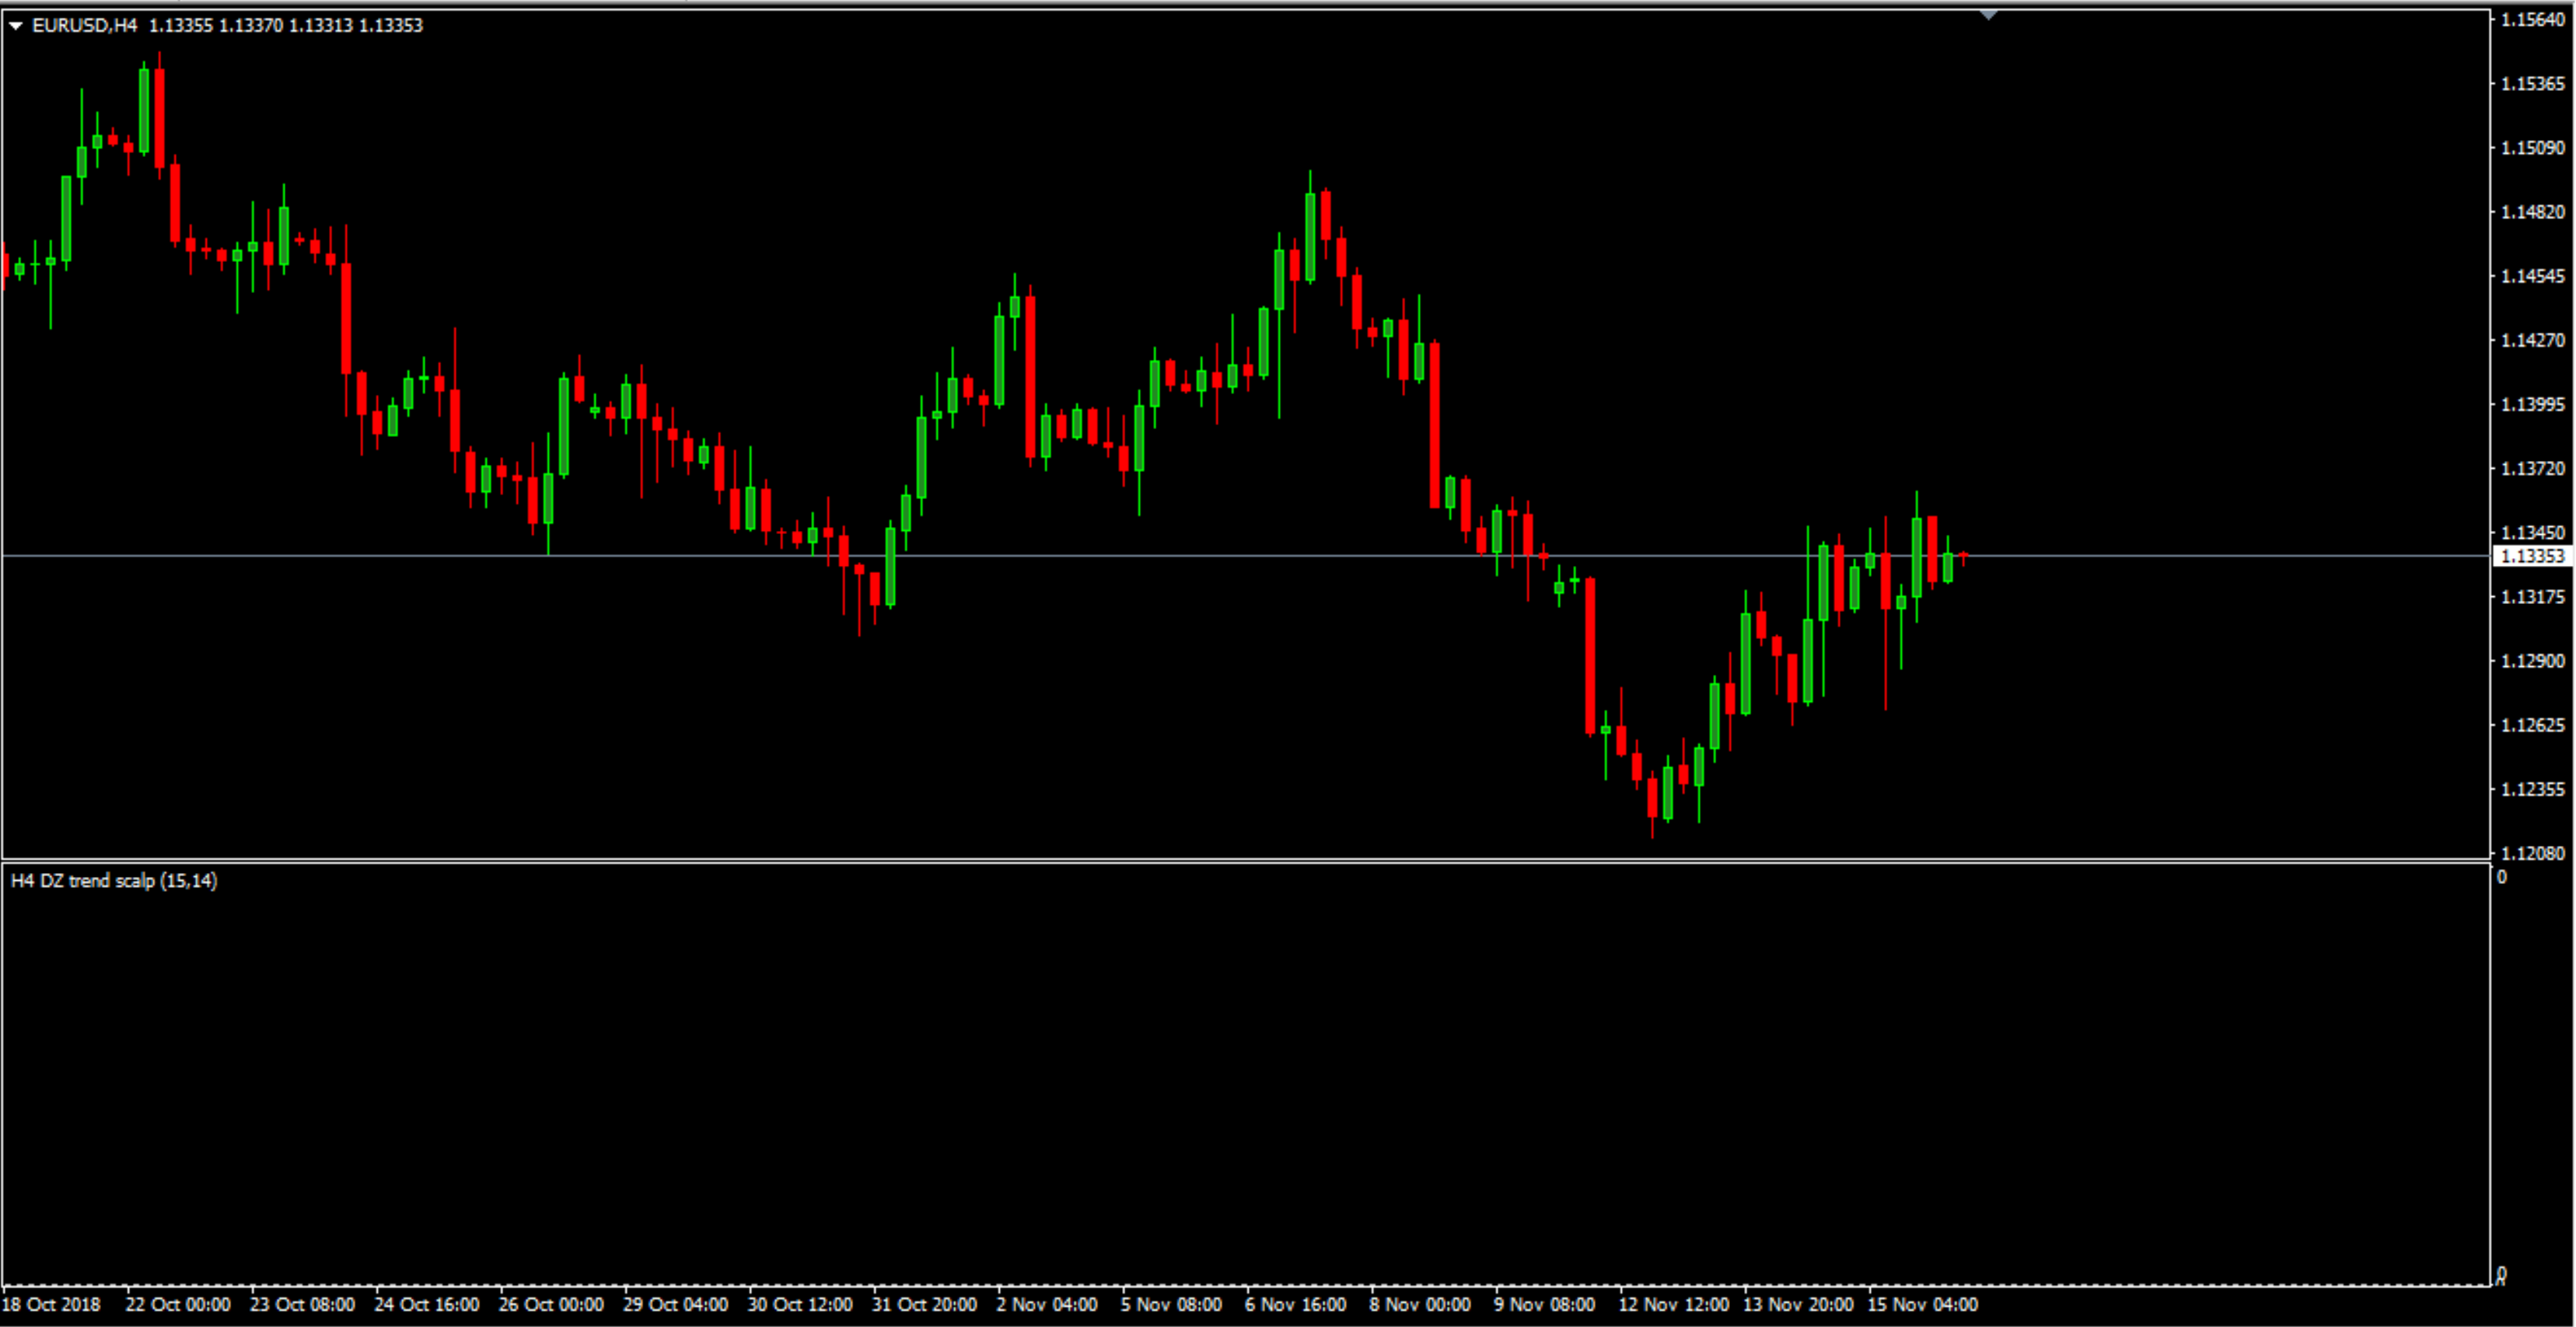Image resolution: width=2576 pixels, height=1327 pixels.
Task: Click the 2 Nov 04:00 time label
Action: click(1046, 1304)
